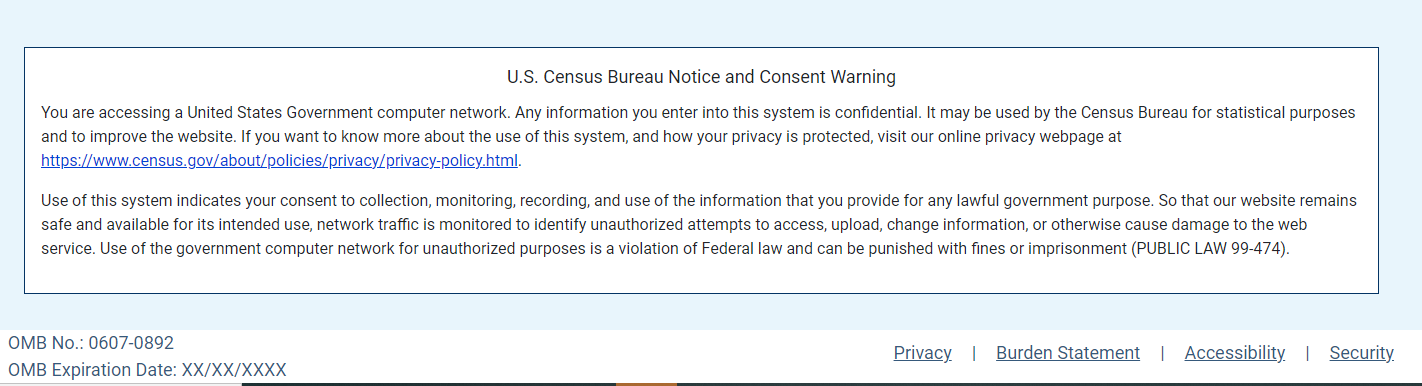This screenshot has width=1422, height=386.
Task: Click the OMB Expiration Date XX/XX/XXXX text
Action: pyautogui.click(x=147, y=370)
